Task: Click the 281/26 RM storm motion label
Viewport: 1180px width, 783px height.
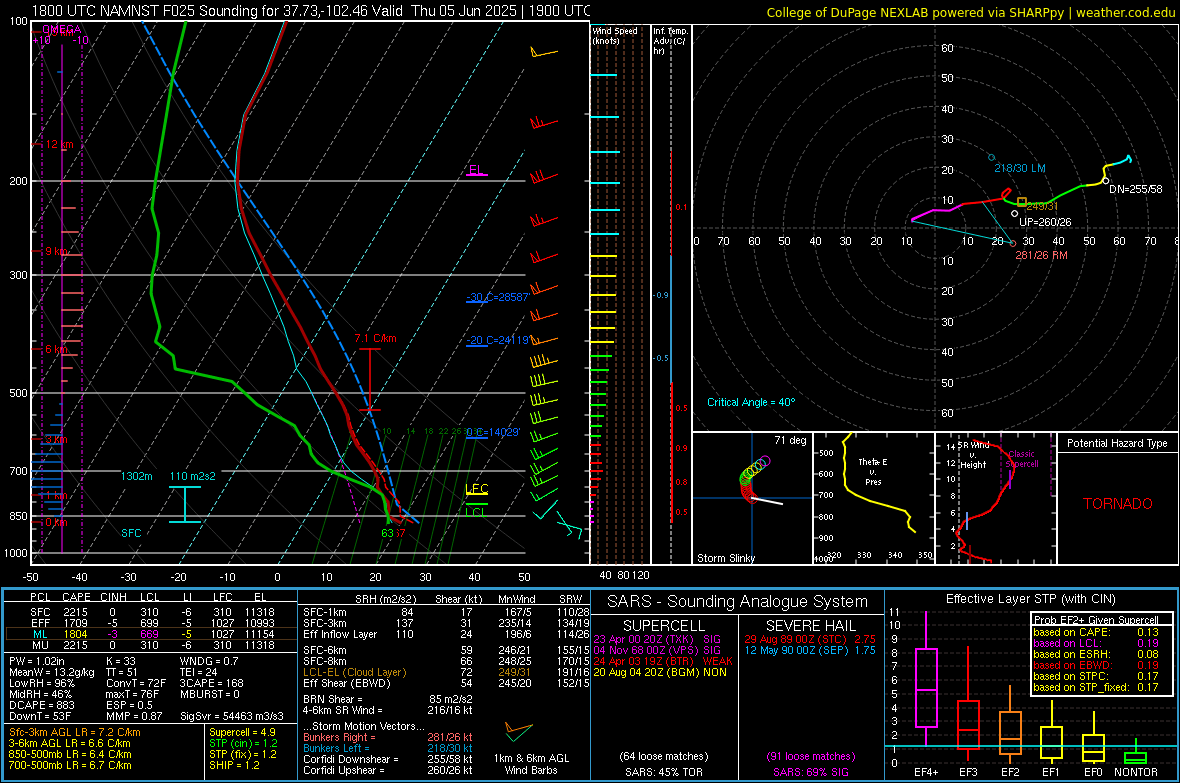Action: (1041, 255)
